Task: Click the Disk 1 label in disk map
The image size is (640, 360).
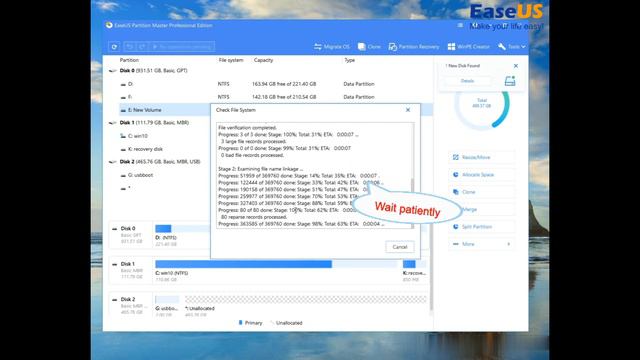Action: pos(128,264)
